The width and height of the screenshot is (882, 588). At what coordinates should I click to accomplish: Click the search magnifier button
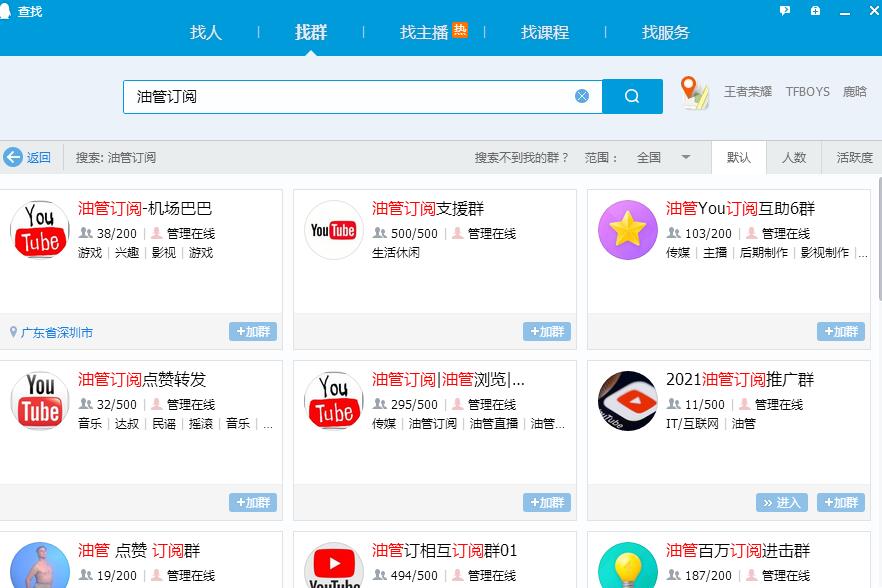[631, 96]
